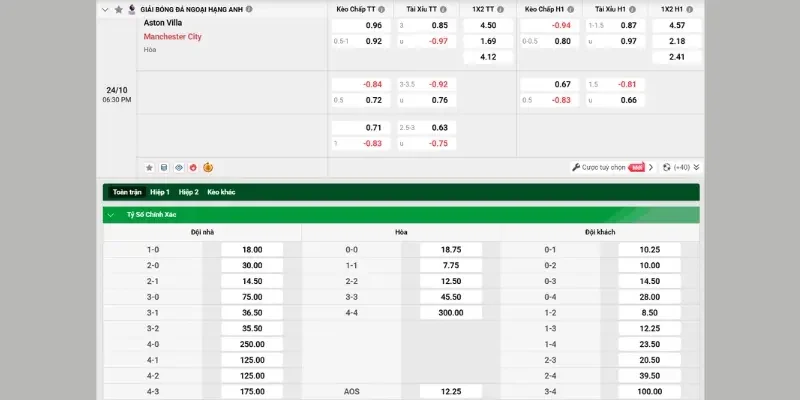Screen dimensions: 800x400
Task: Open info icon next to Tài Xỉu H1
Action: (x=632, y=10)
